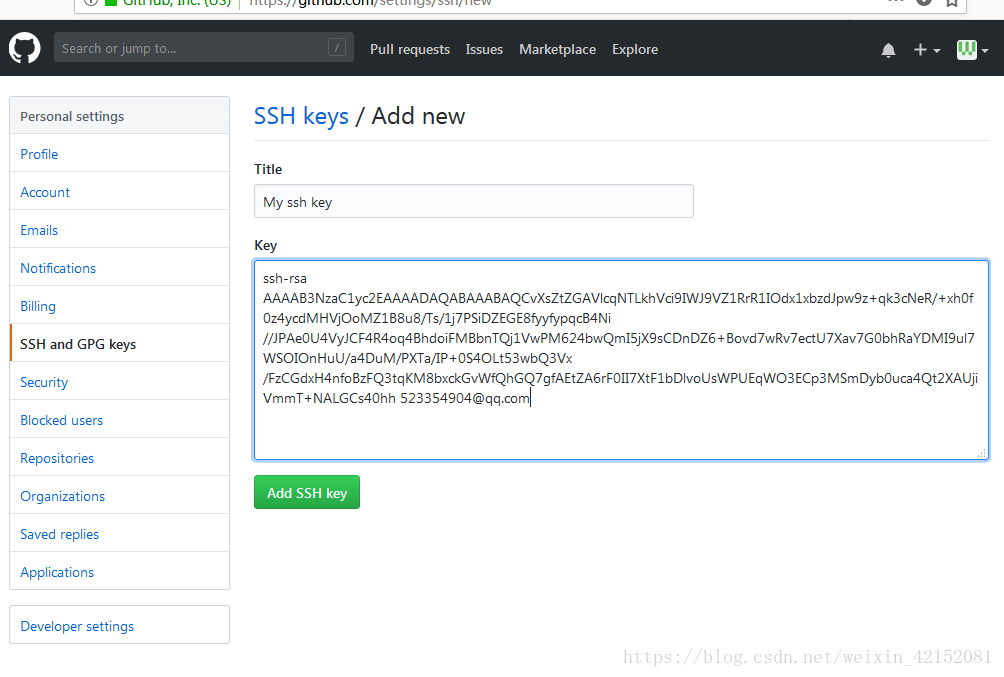1004x677 pixels.
Task: Go to Emails settings
Action: pyautogui.click(x=120, y=230)
